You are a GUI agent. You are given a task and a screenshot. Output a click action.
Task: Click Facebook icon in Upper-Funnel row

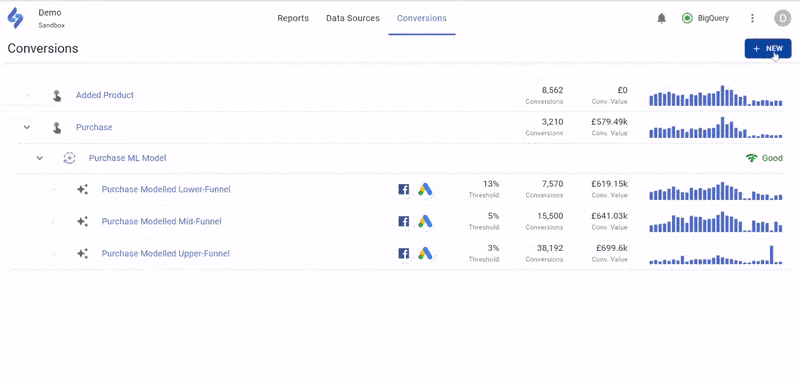point(404,253)
